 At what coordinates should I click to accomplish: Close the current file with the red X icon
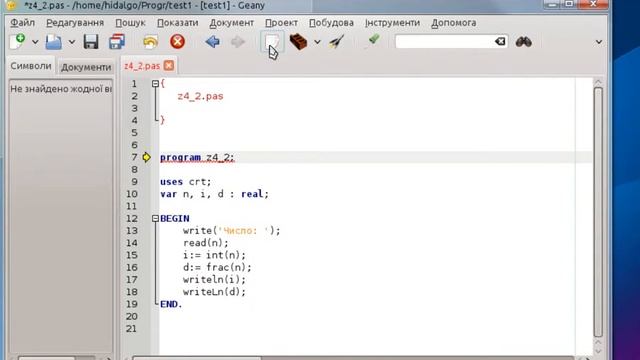[177, 42]
